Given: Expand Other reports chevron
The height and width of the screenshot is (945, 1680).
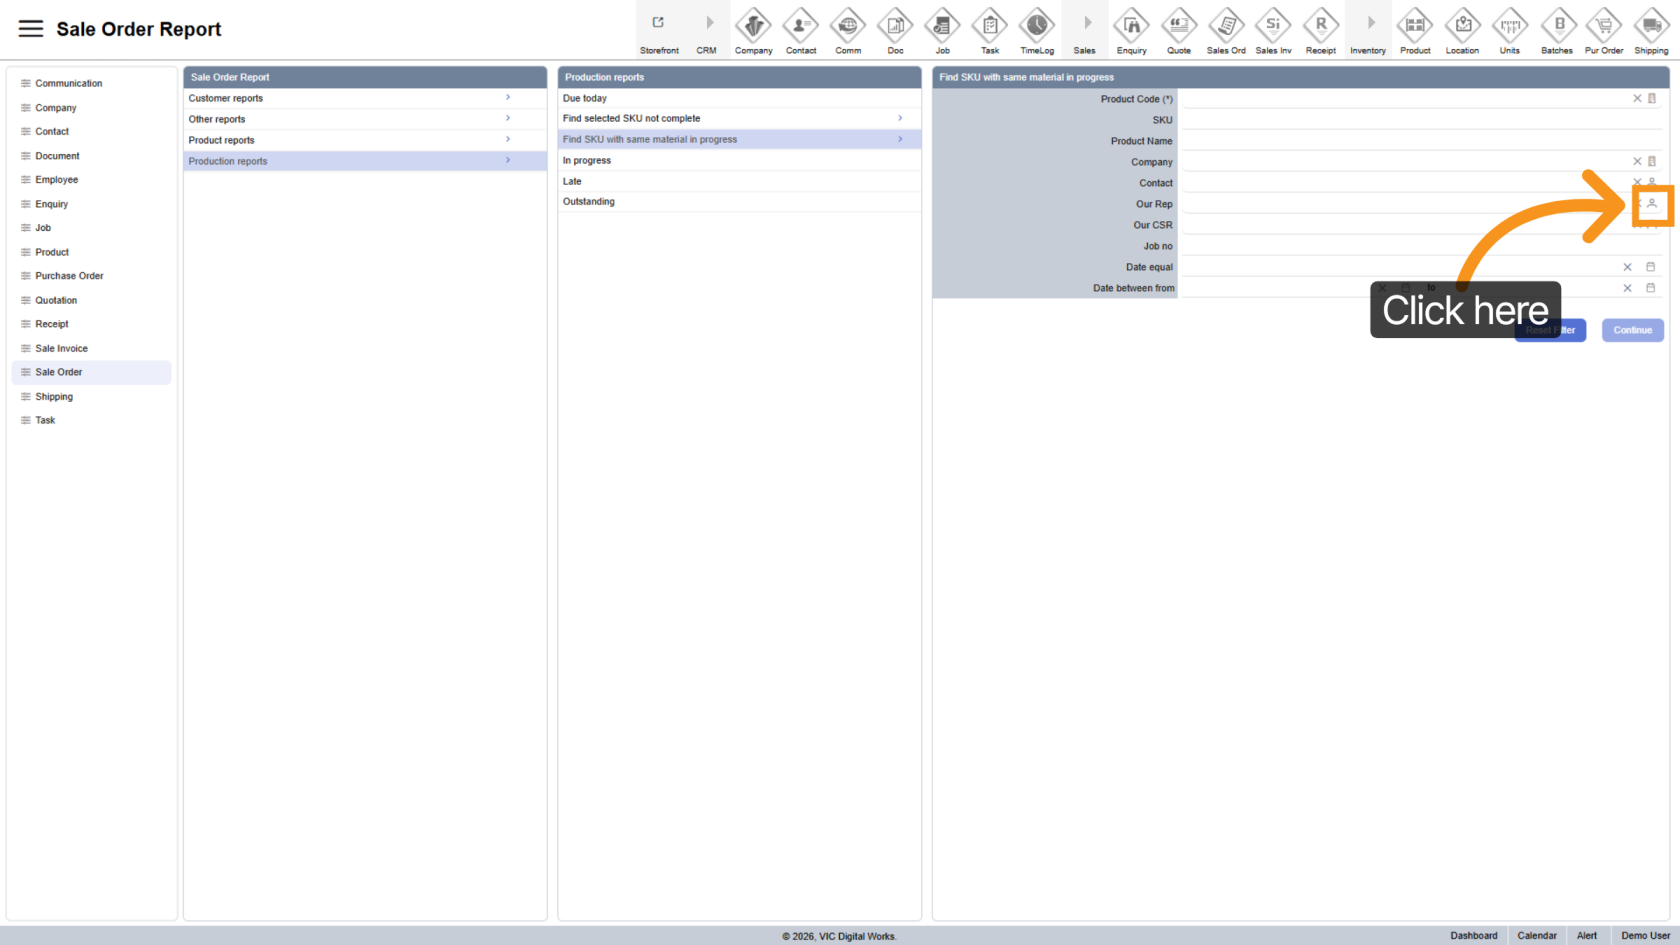Looking at the screenshot, I should (508, 119).
